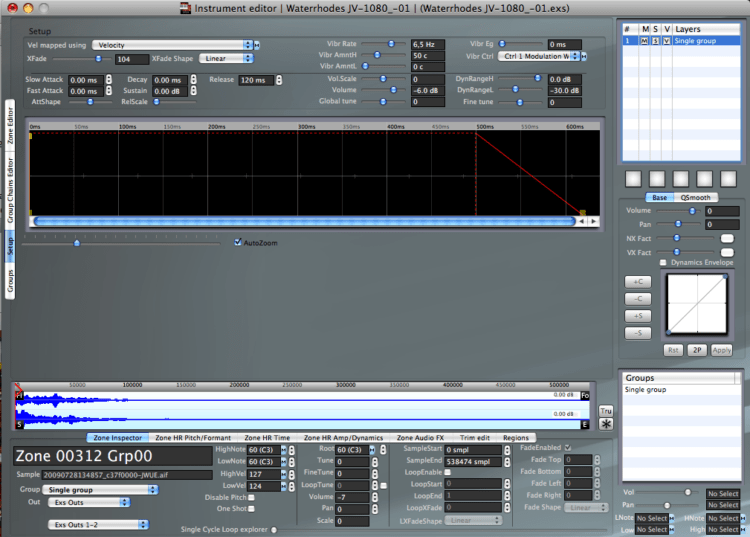The image size is (750, 537).
Task: Click the third square layer button
Action: [x=681, y=179]
